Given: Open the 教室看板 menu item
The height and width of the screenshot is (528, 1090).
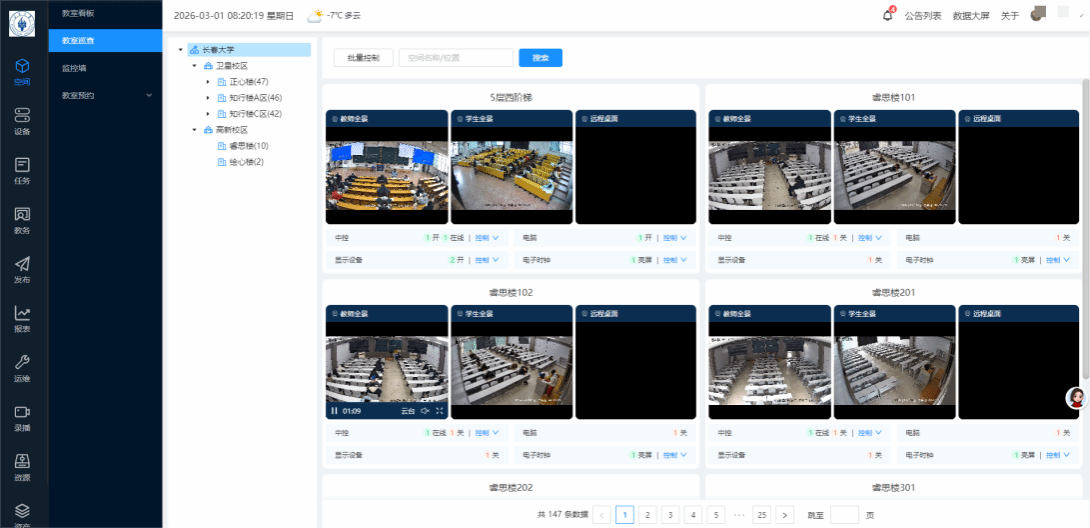Looking at the screenshot, I should pos(77,13).
